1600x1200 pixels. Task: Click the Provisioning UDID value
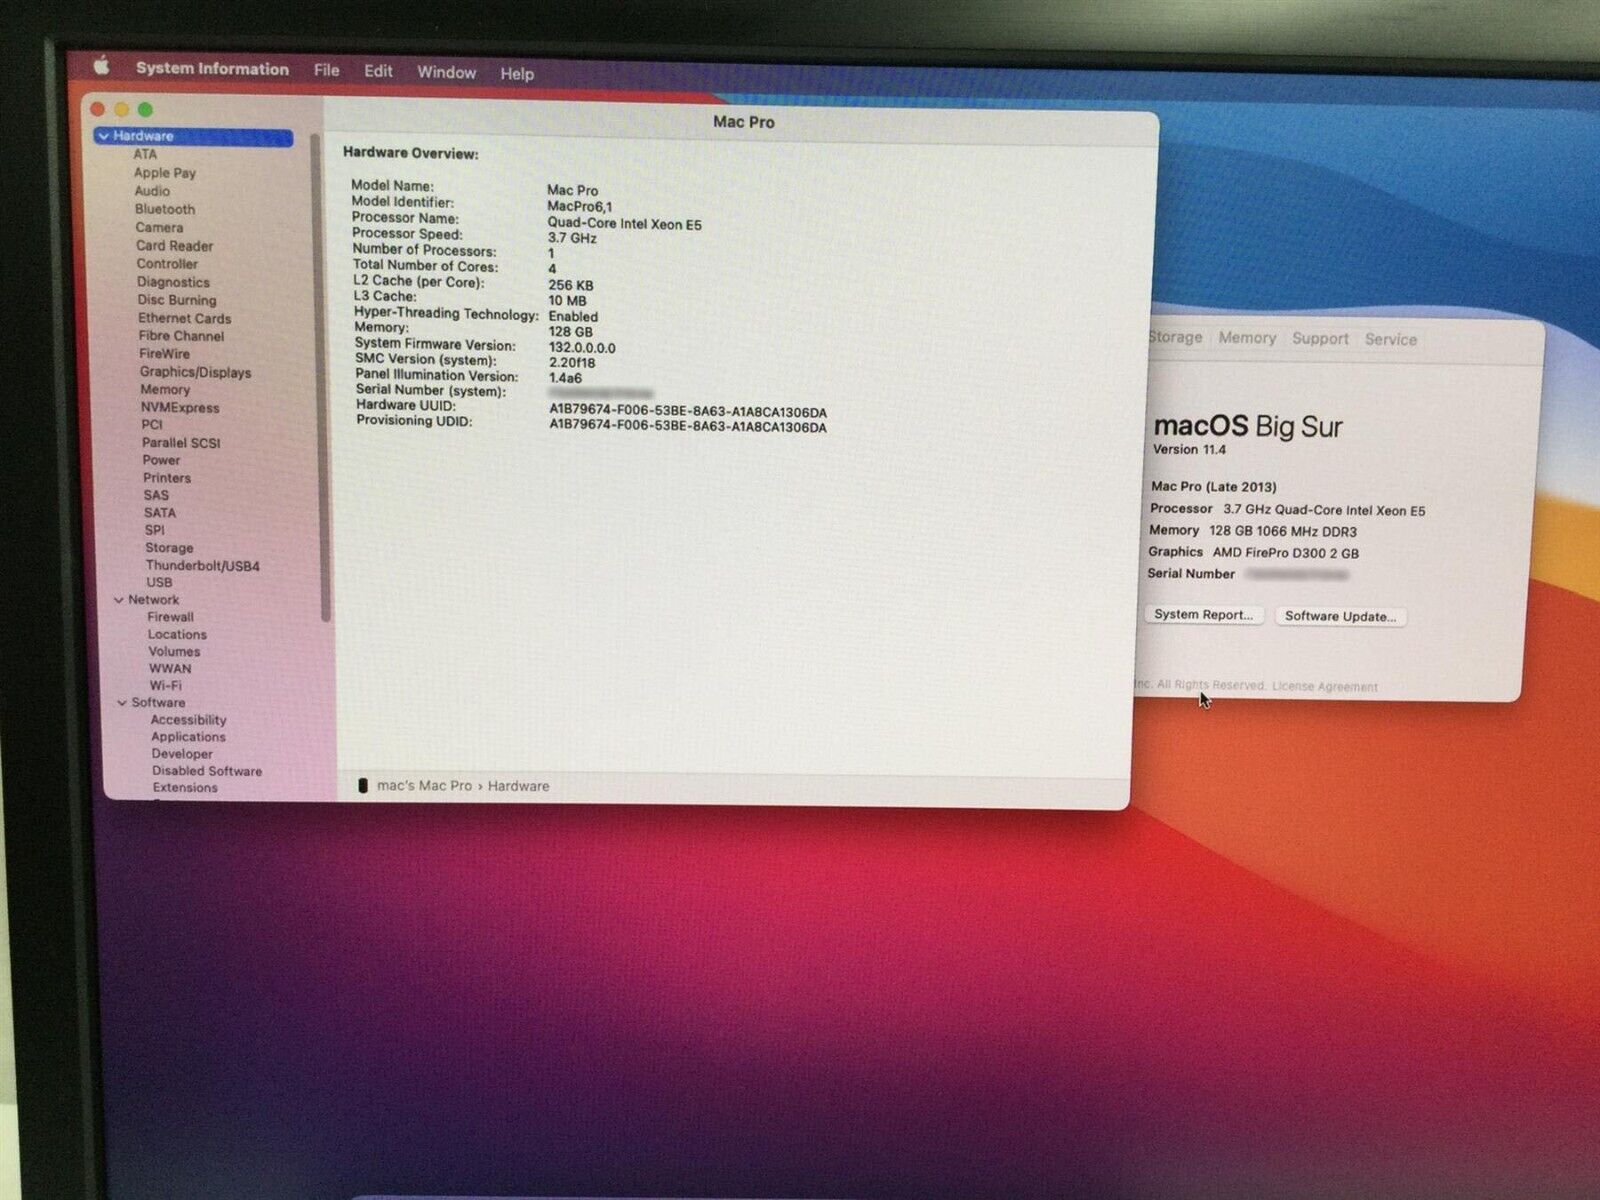(x=688, y=427)
